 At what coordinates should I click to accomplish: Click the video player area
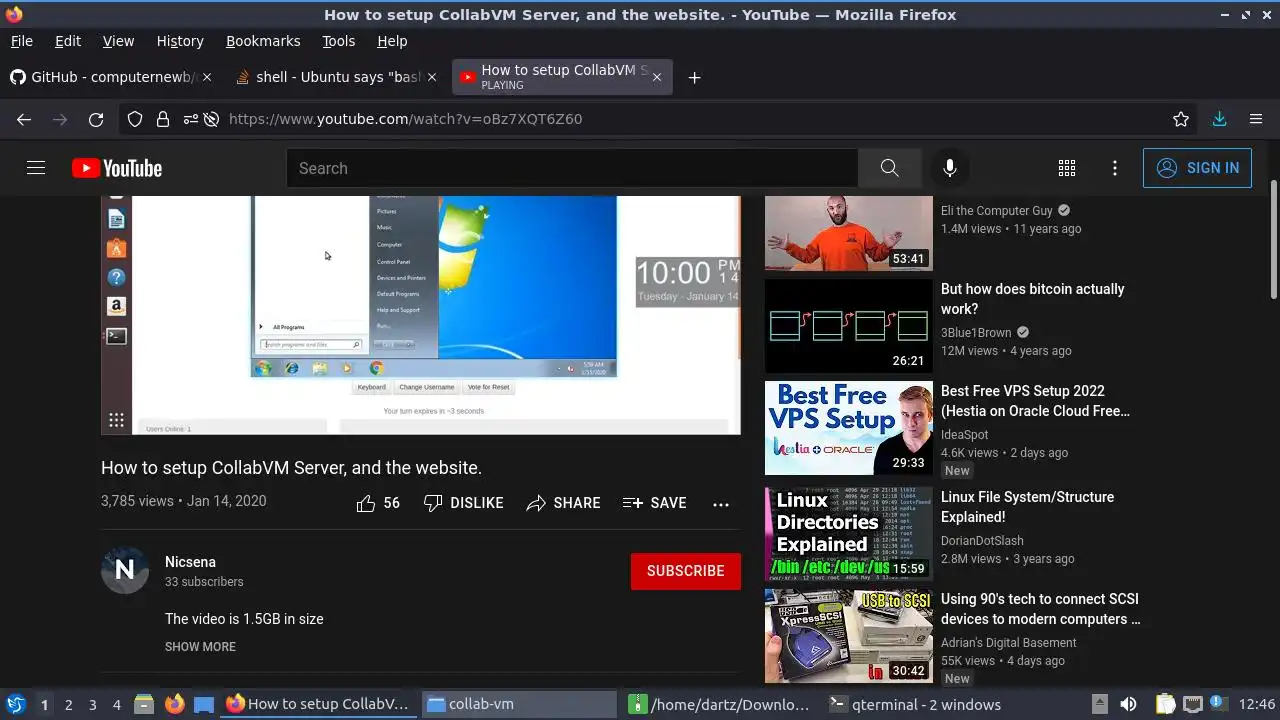(x=421, y=315)
